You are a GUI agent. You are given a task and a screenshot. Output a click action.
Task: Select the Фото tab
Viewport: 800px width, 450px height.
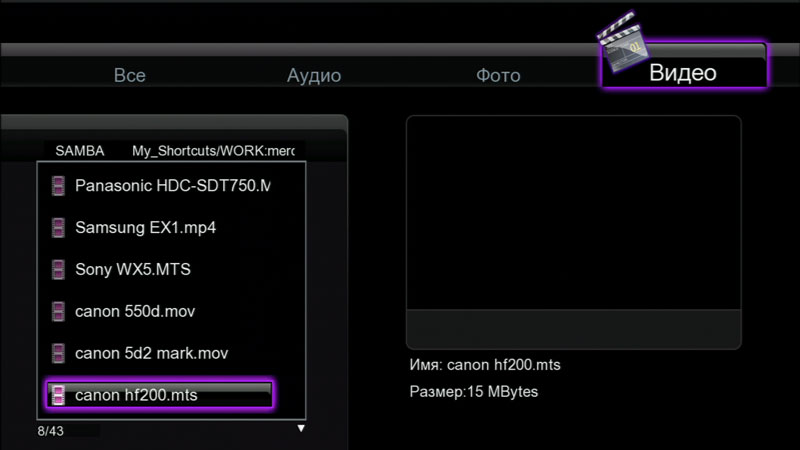point(498,76)
